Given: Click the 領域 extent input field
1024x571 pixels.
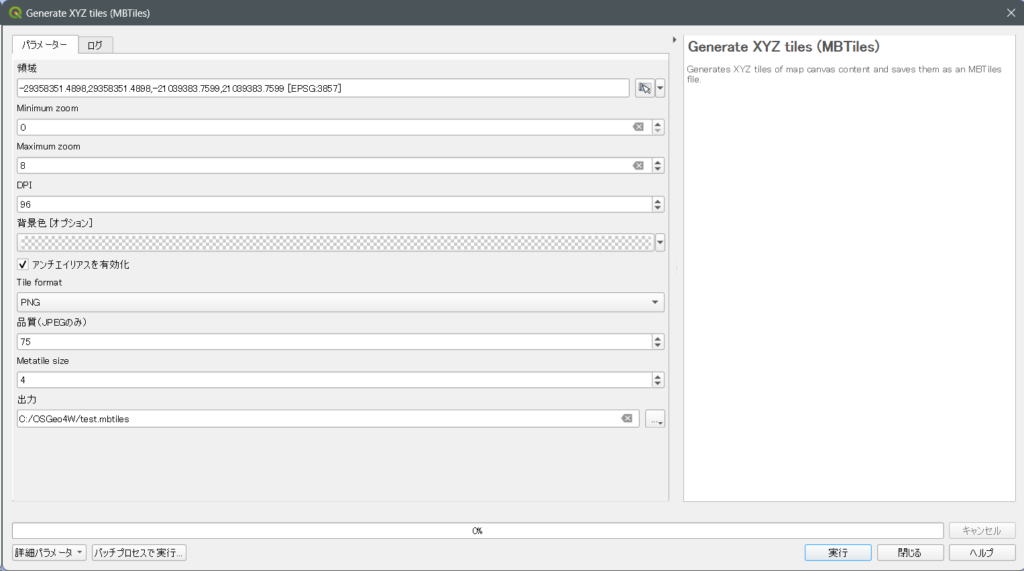Looking at the screenshot, I should pyautogui.click(x=322, y=88).
